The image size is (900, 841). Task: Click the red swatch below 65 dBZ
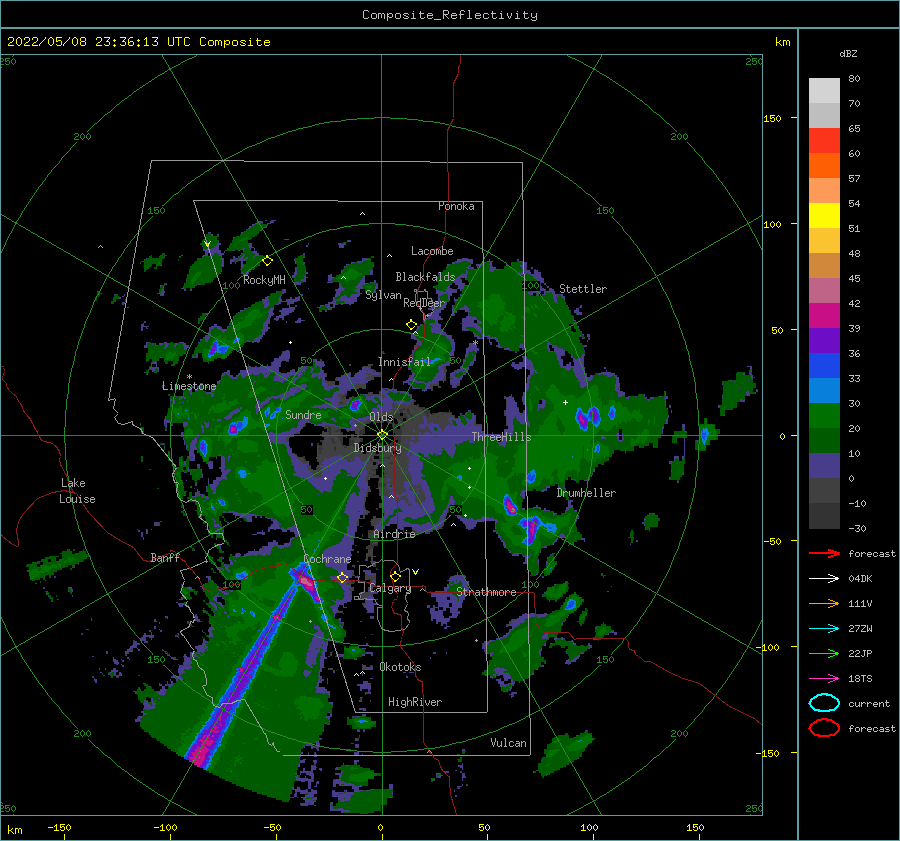[x=824, y=141]
